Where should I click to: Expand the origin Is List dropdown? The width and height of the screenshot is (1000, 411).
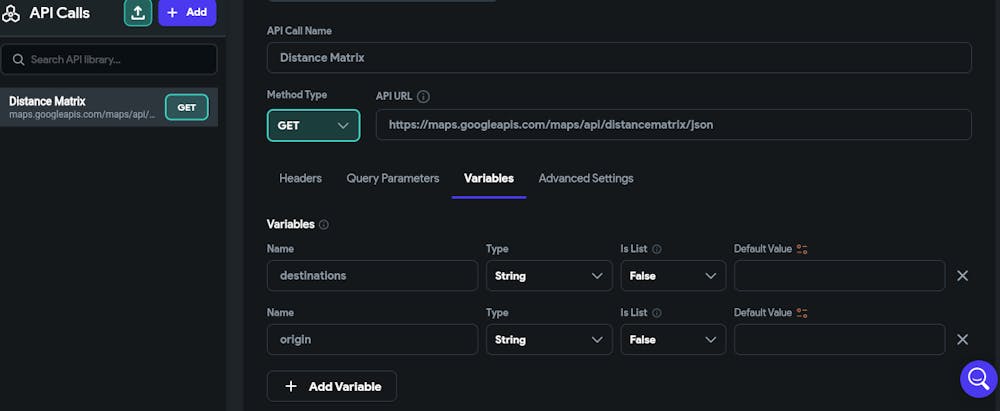(x=672, y=340)
